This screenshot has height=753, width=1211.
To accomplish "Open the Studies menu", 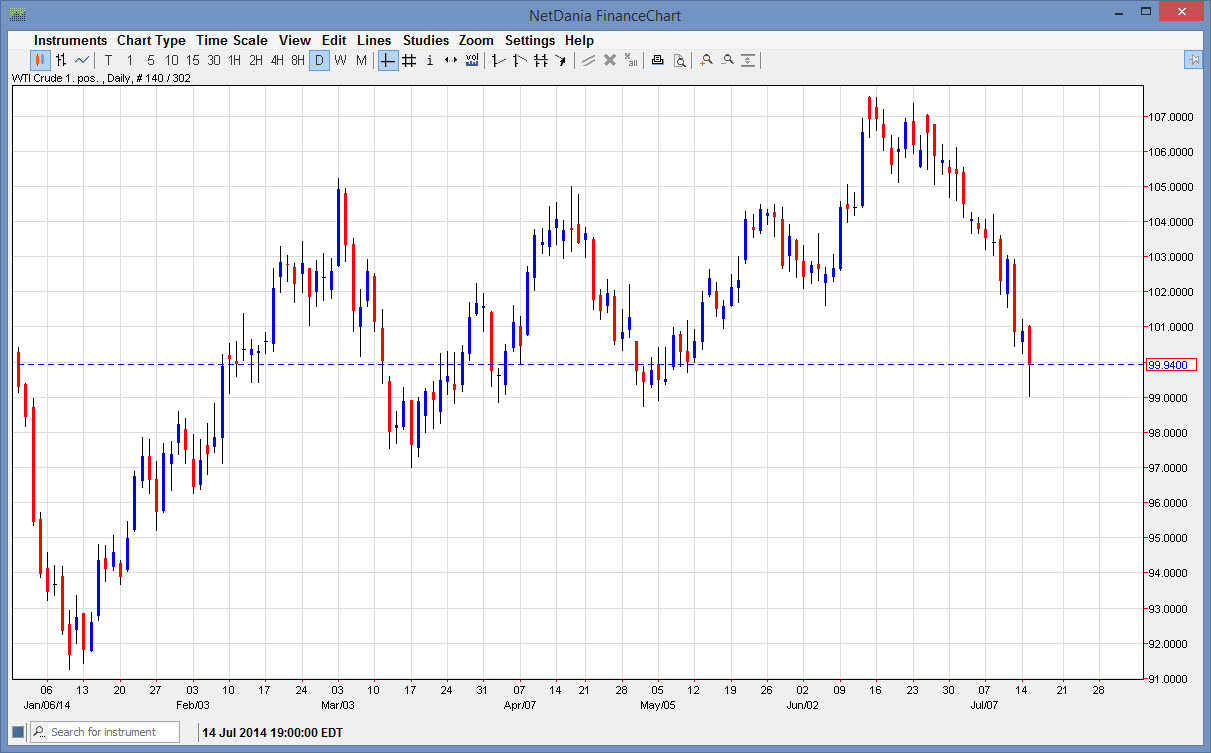I will tap(426, 40).
